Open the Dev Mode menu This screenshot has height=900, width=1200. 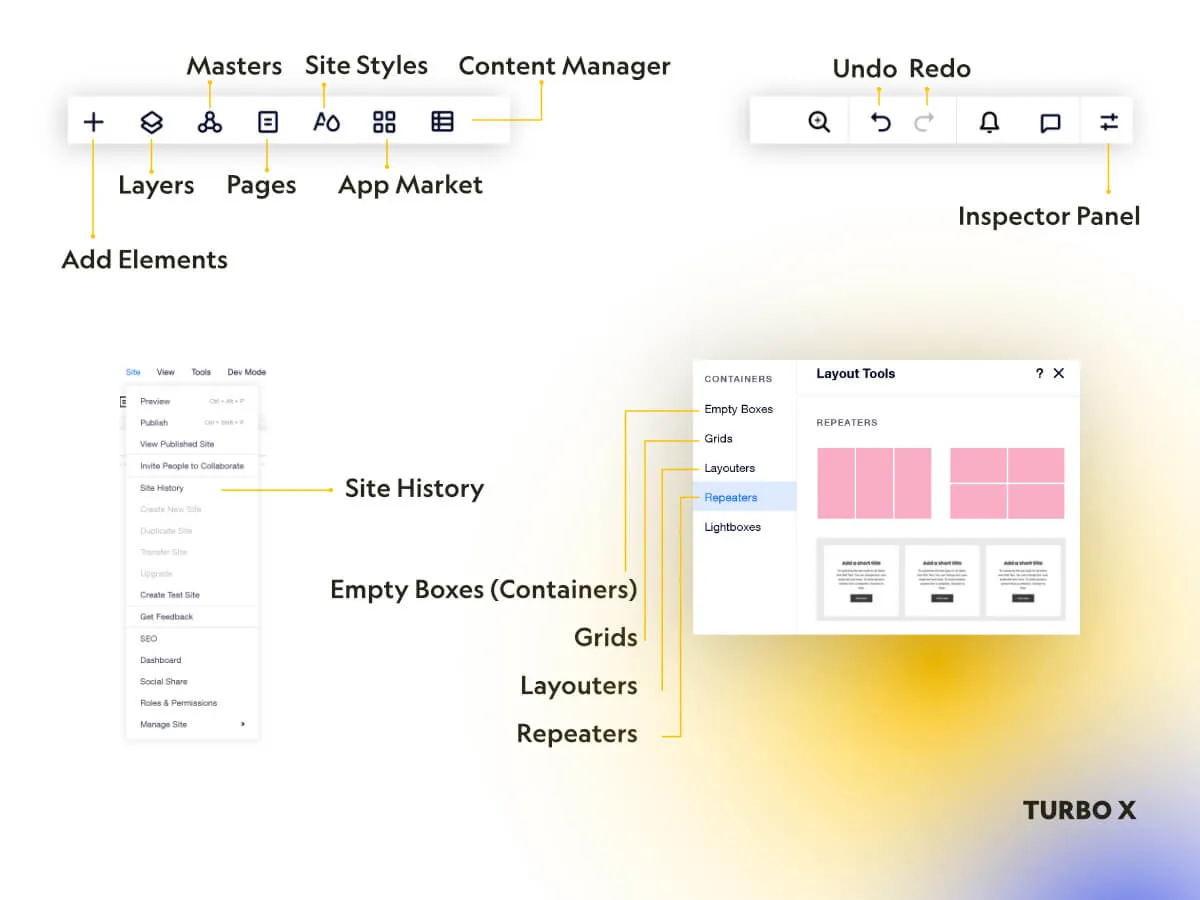[247, 372]
